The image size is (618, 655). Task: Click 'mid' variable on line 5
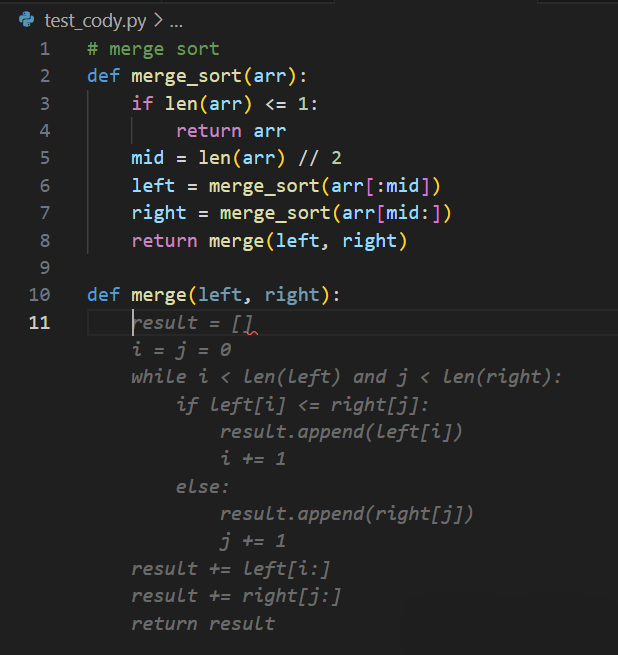click(x=148, y=158)
